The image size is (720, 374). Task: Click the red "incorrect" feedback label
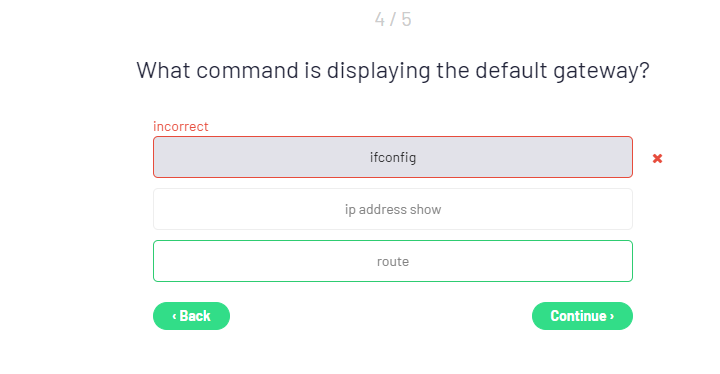[180, 126]
